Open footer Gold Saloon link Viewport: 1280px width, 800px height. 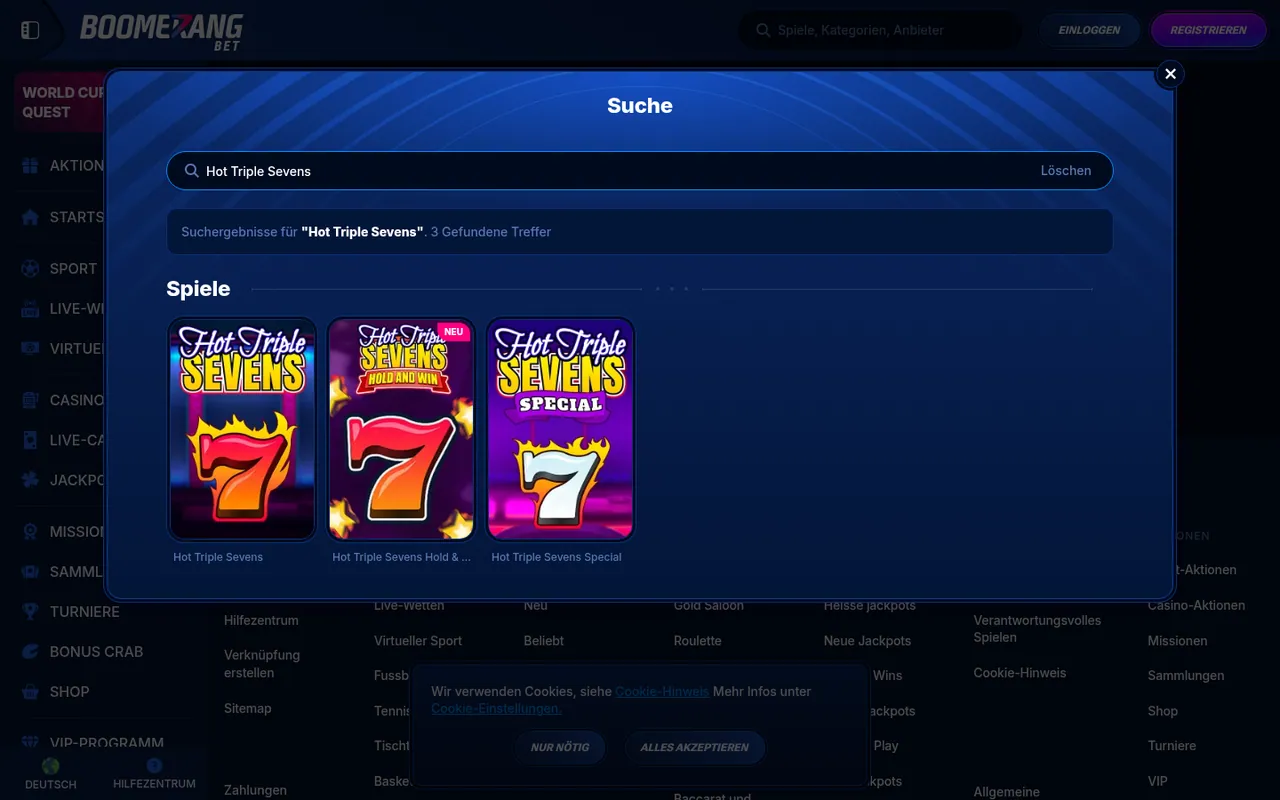tap(709, 605)
